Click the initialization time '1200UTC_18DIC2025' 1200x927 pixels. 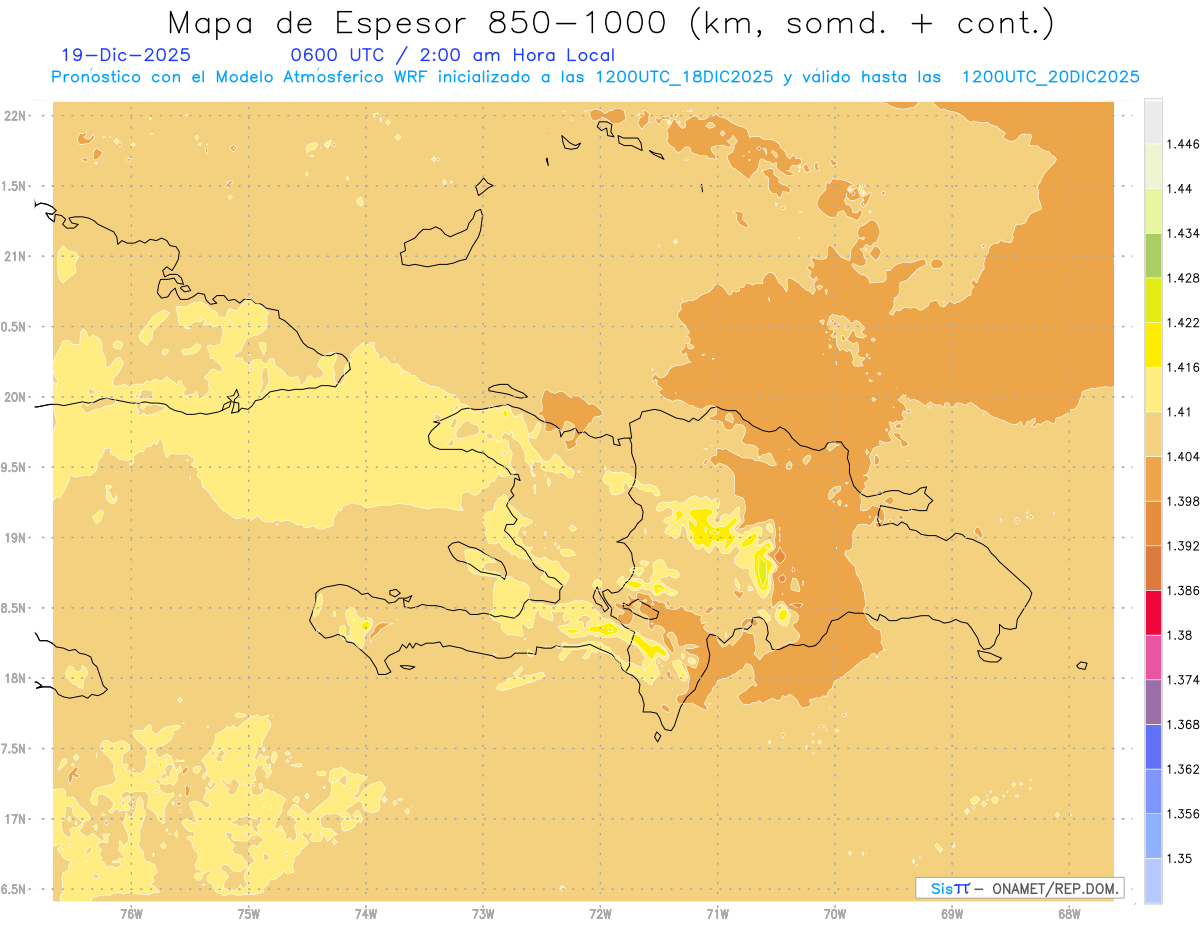[684, 77]
